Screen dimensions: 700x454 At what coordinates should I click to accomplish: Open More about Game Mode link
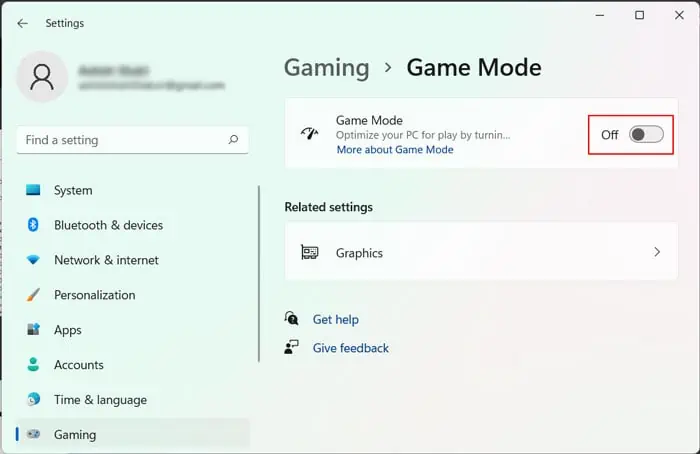395,150
